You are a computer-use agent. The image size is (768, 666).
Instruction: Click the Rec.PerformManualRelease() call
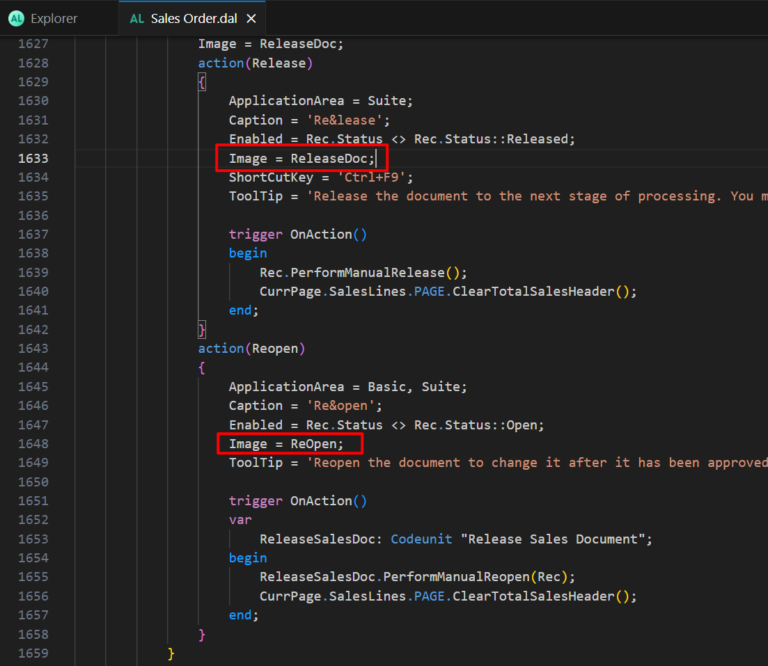click(x=363, y=273)
